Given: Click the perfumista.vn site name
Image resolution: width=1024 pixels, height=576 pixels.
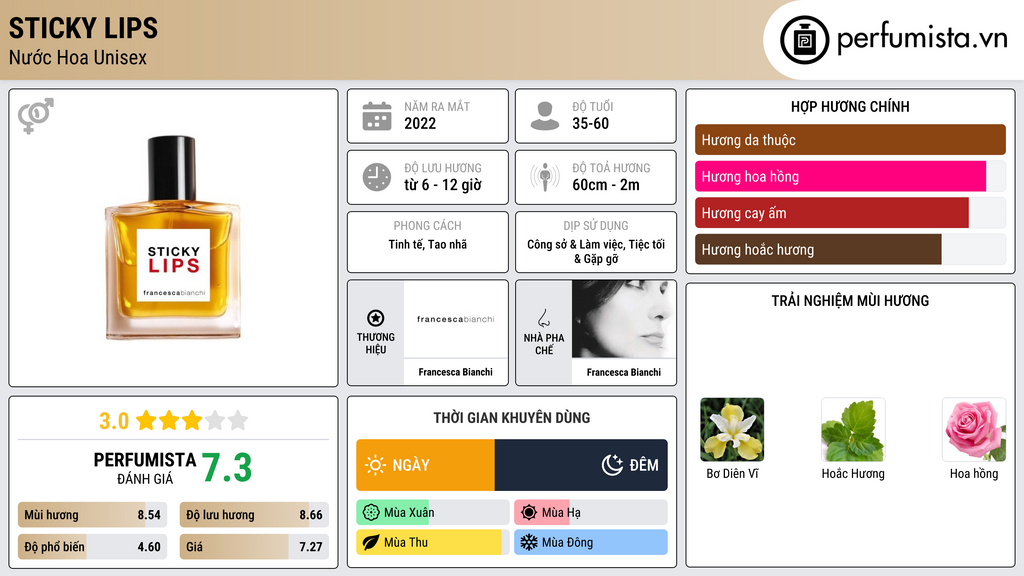Looking at the screenshot, I should (x=922, y=38).
